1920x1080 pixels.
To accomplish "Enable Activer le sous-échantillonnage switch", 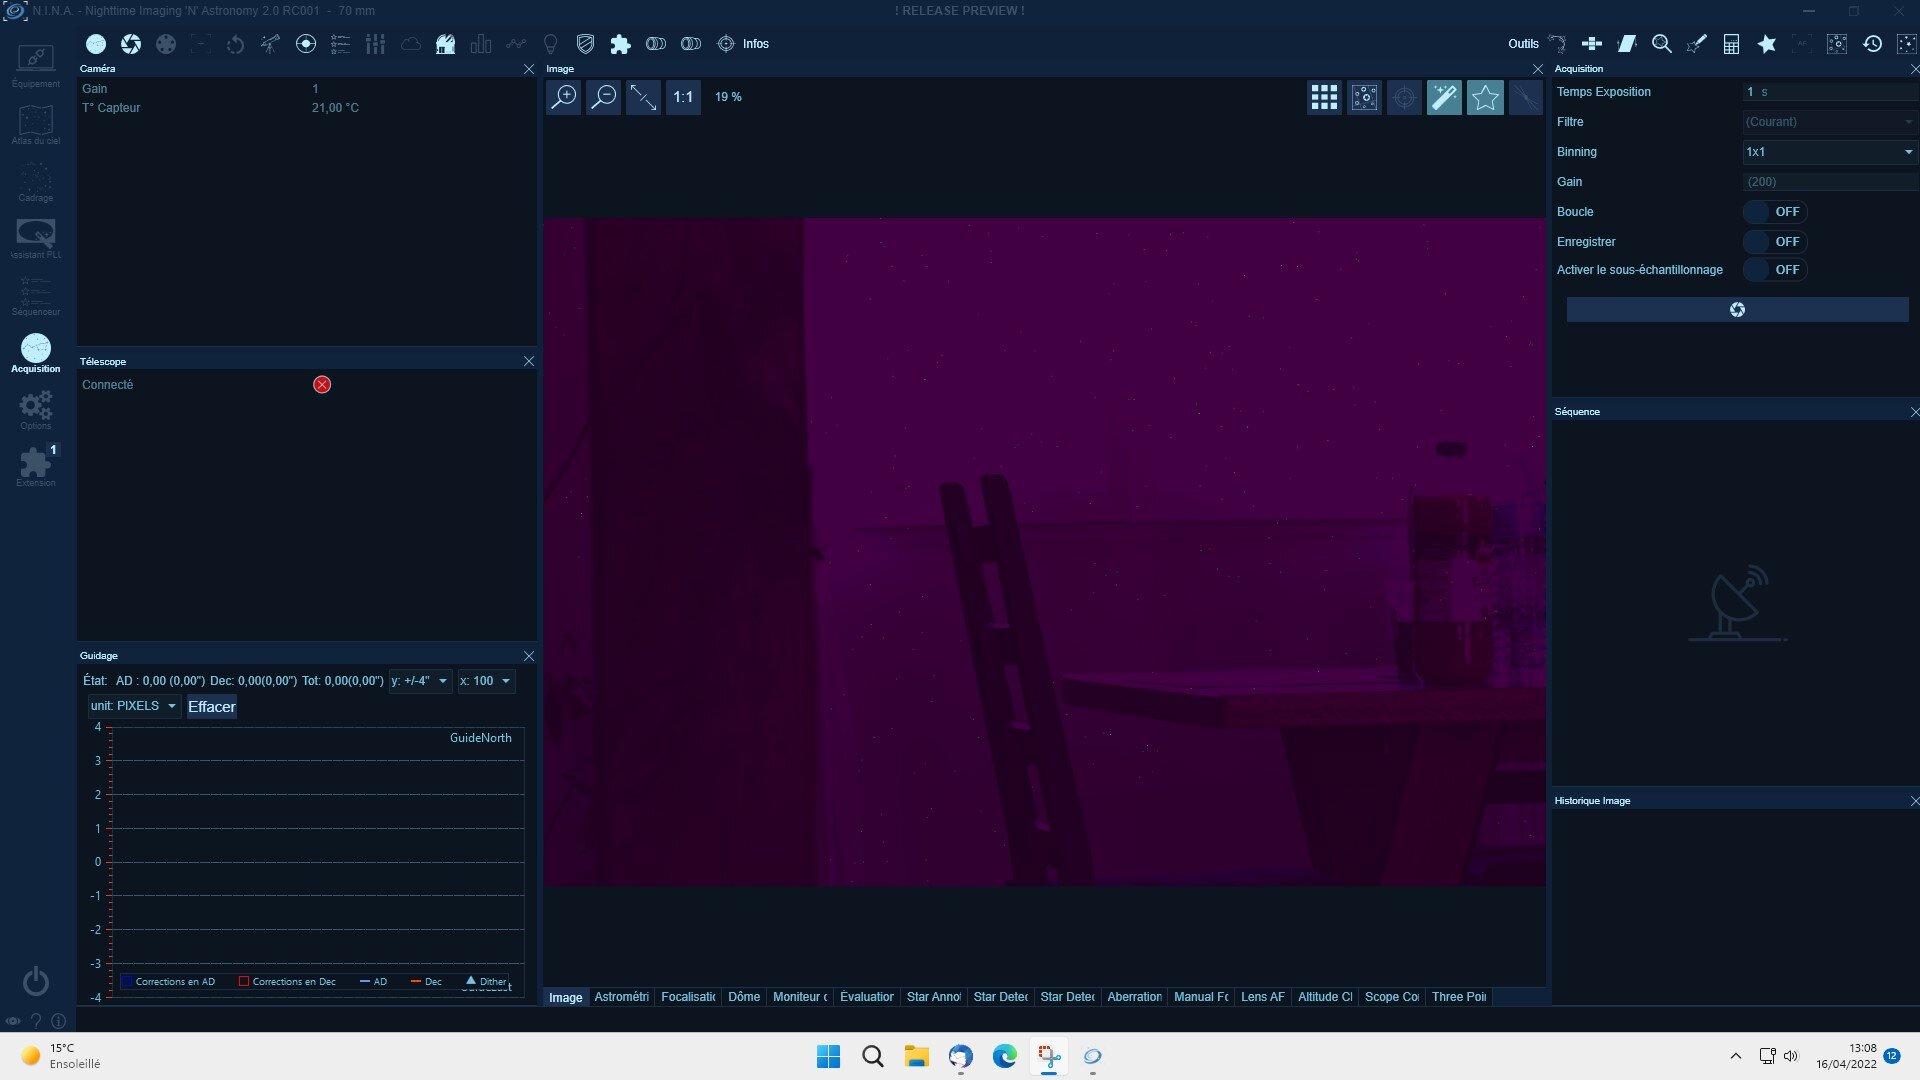I will point(1775,270).
